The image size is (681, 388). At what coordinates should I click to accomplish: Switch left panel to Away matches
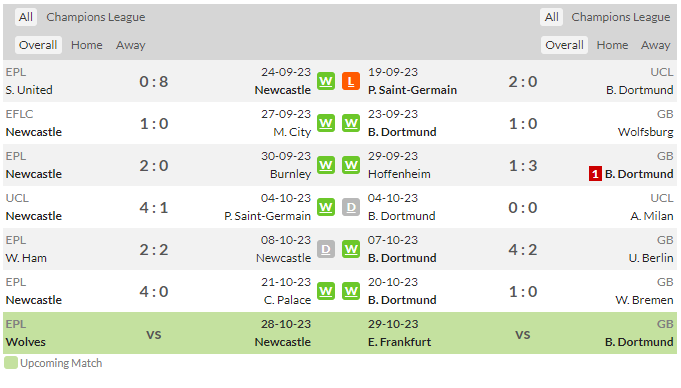click(130, 45)
